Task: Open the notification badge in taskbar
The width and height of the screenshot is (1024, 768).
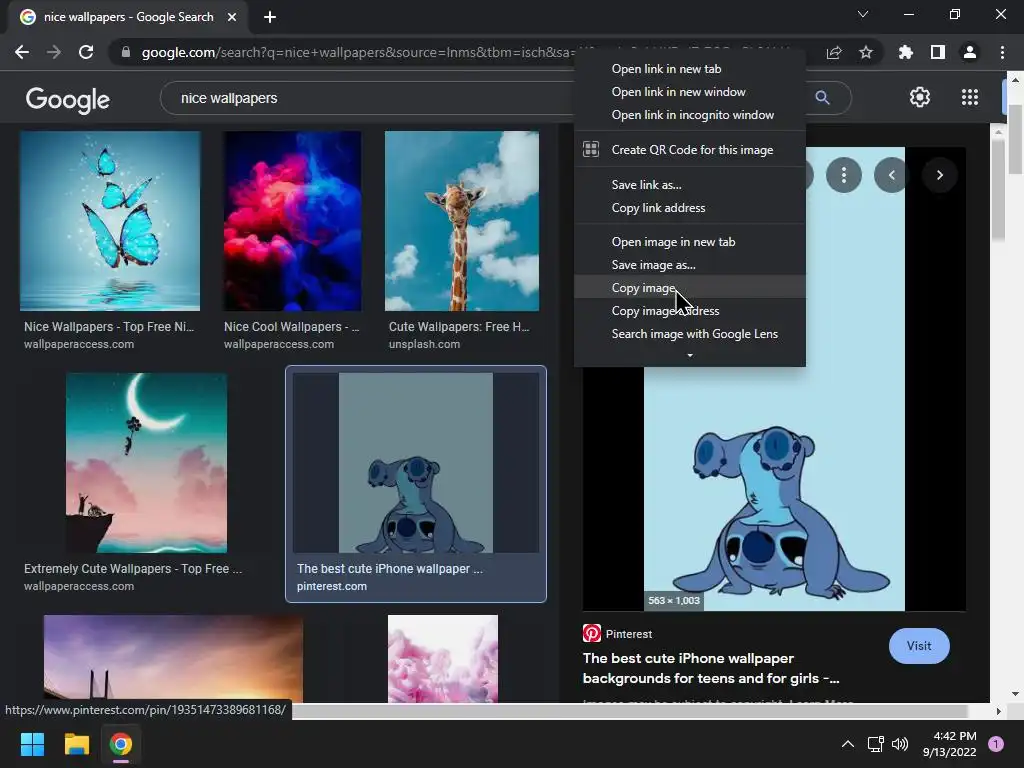Action: 996,744
